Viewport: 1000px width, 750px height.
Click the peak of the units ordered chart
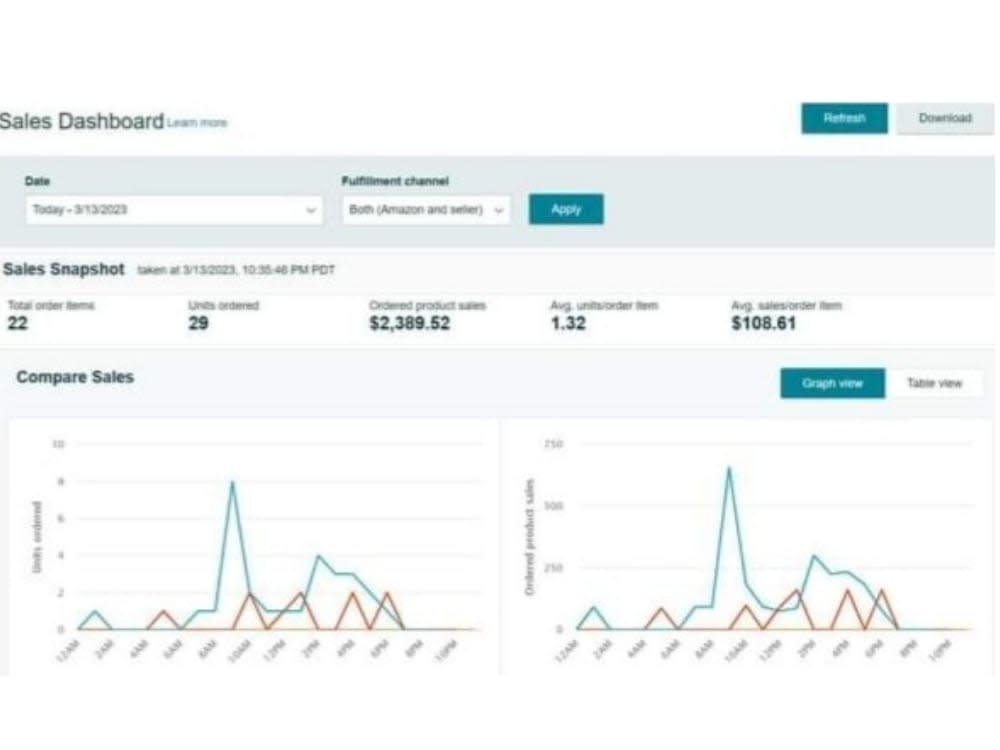pos(232,482)
